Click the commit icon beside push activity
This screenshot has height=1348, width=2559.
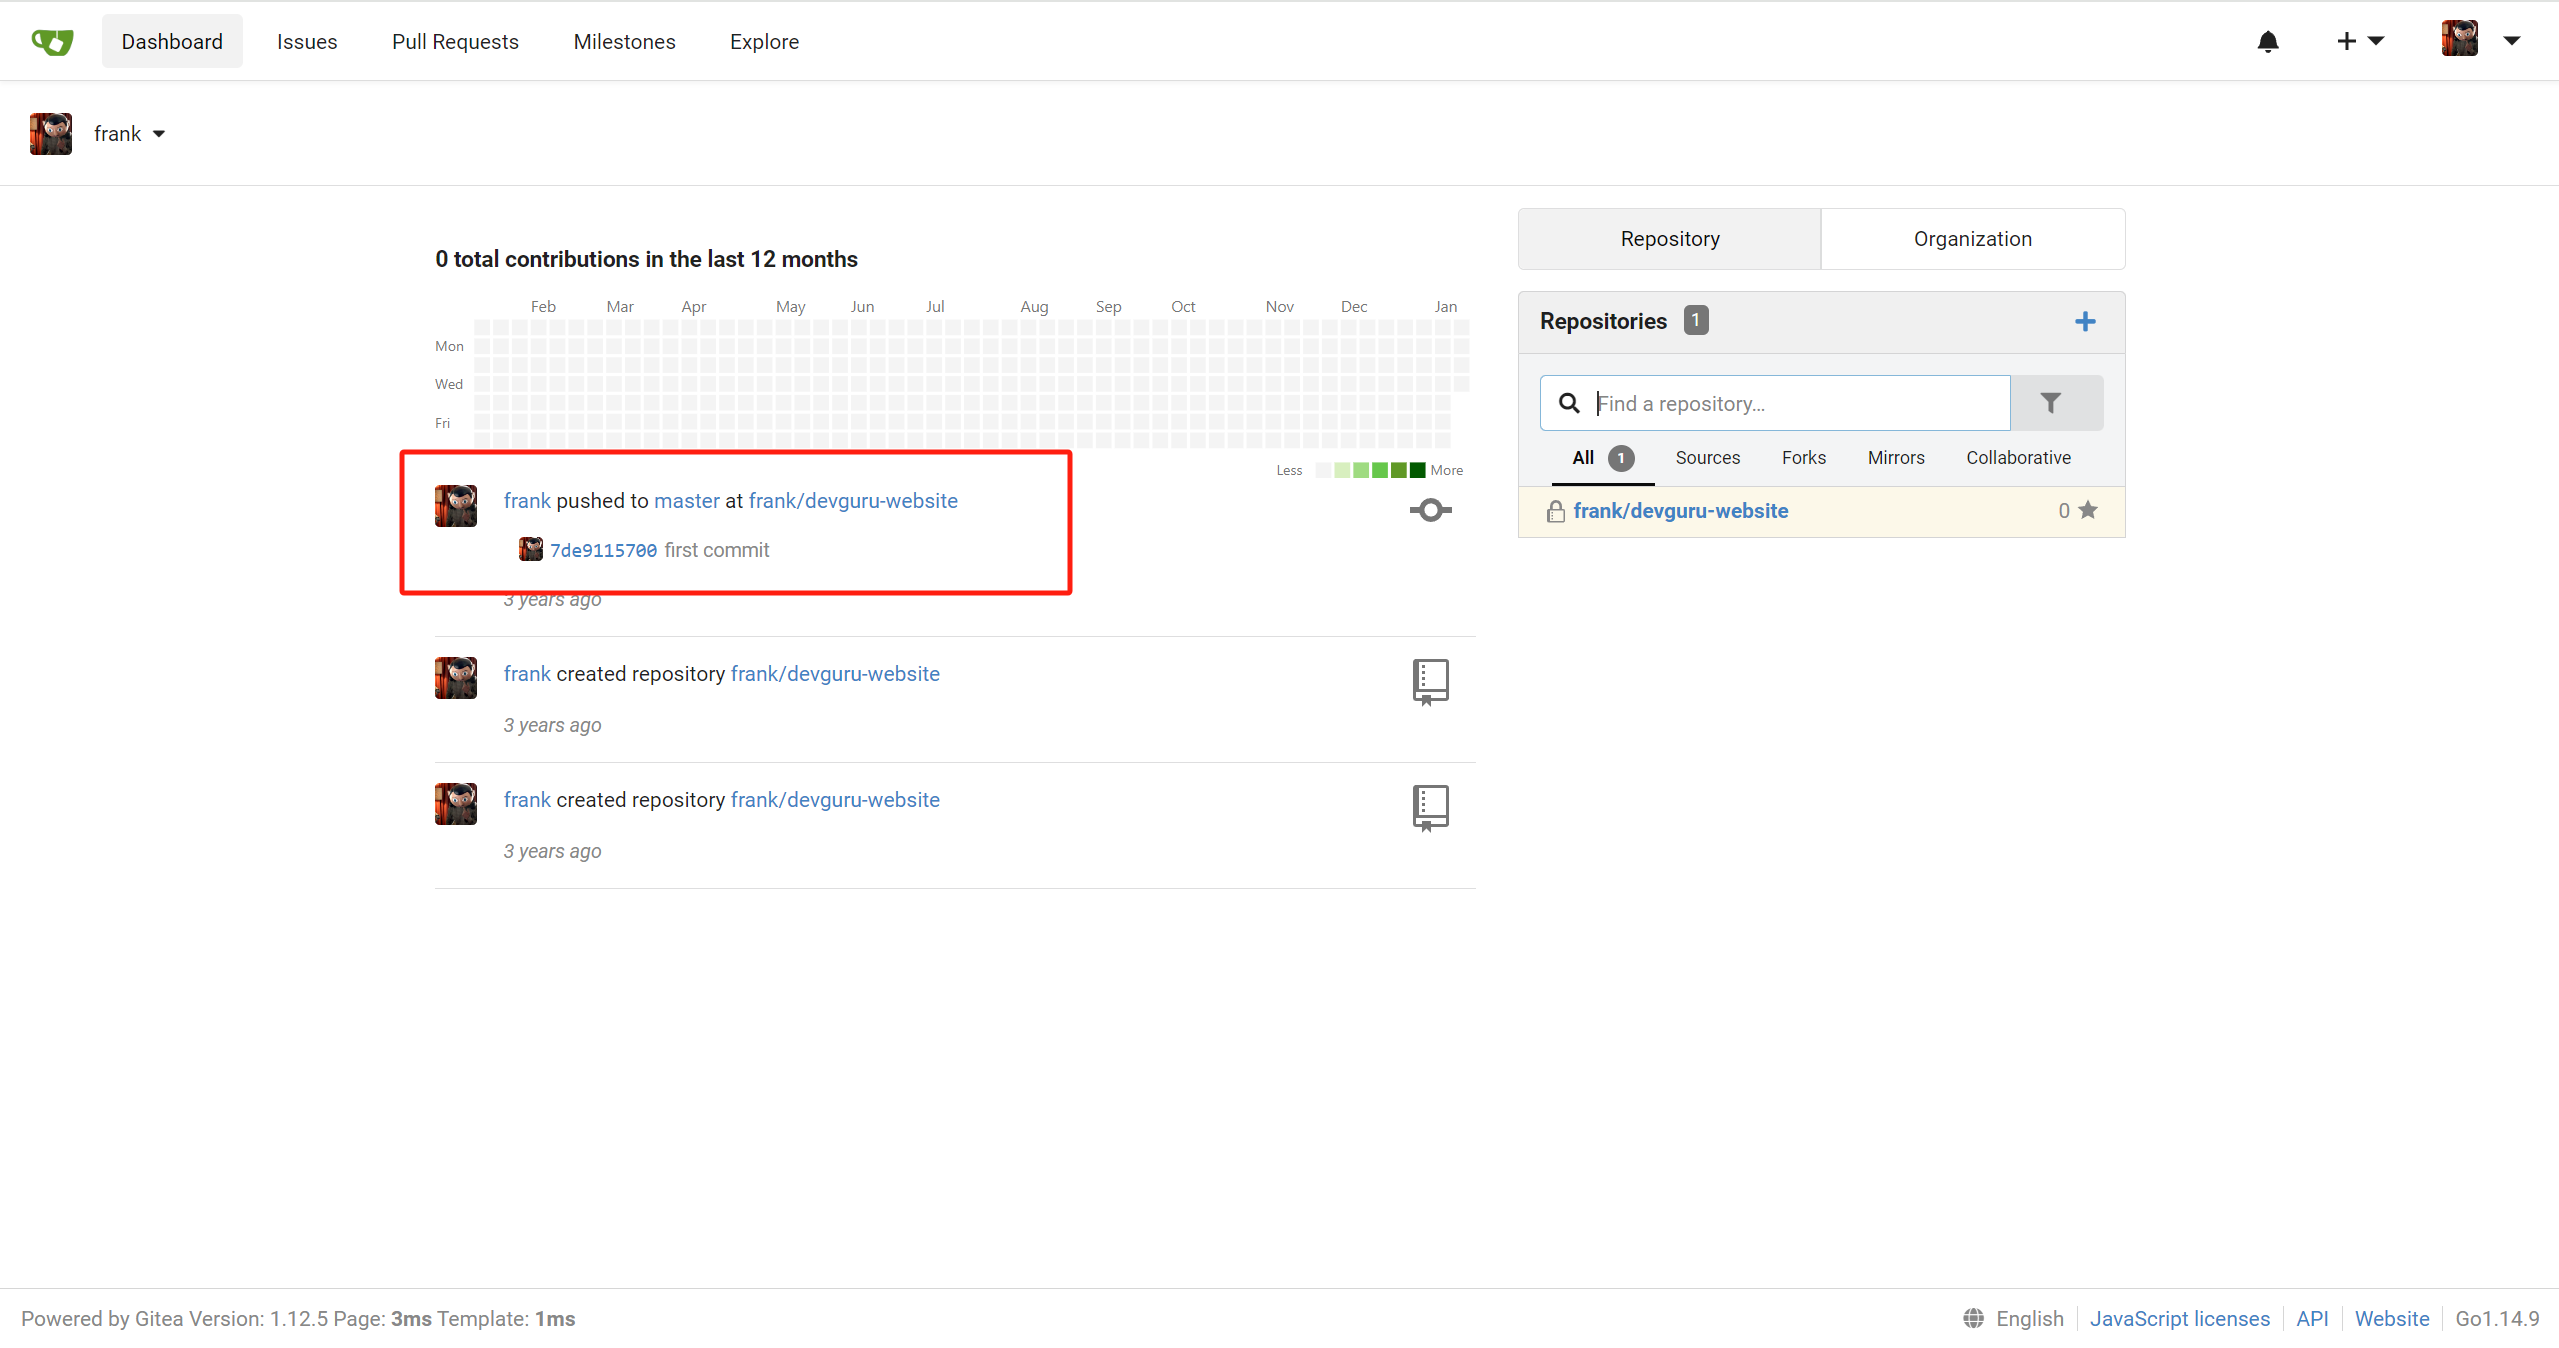tap(1430, 510)
